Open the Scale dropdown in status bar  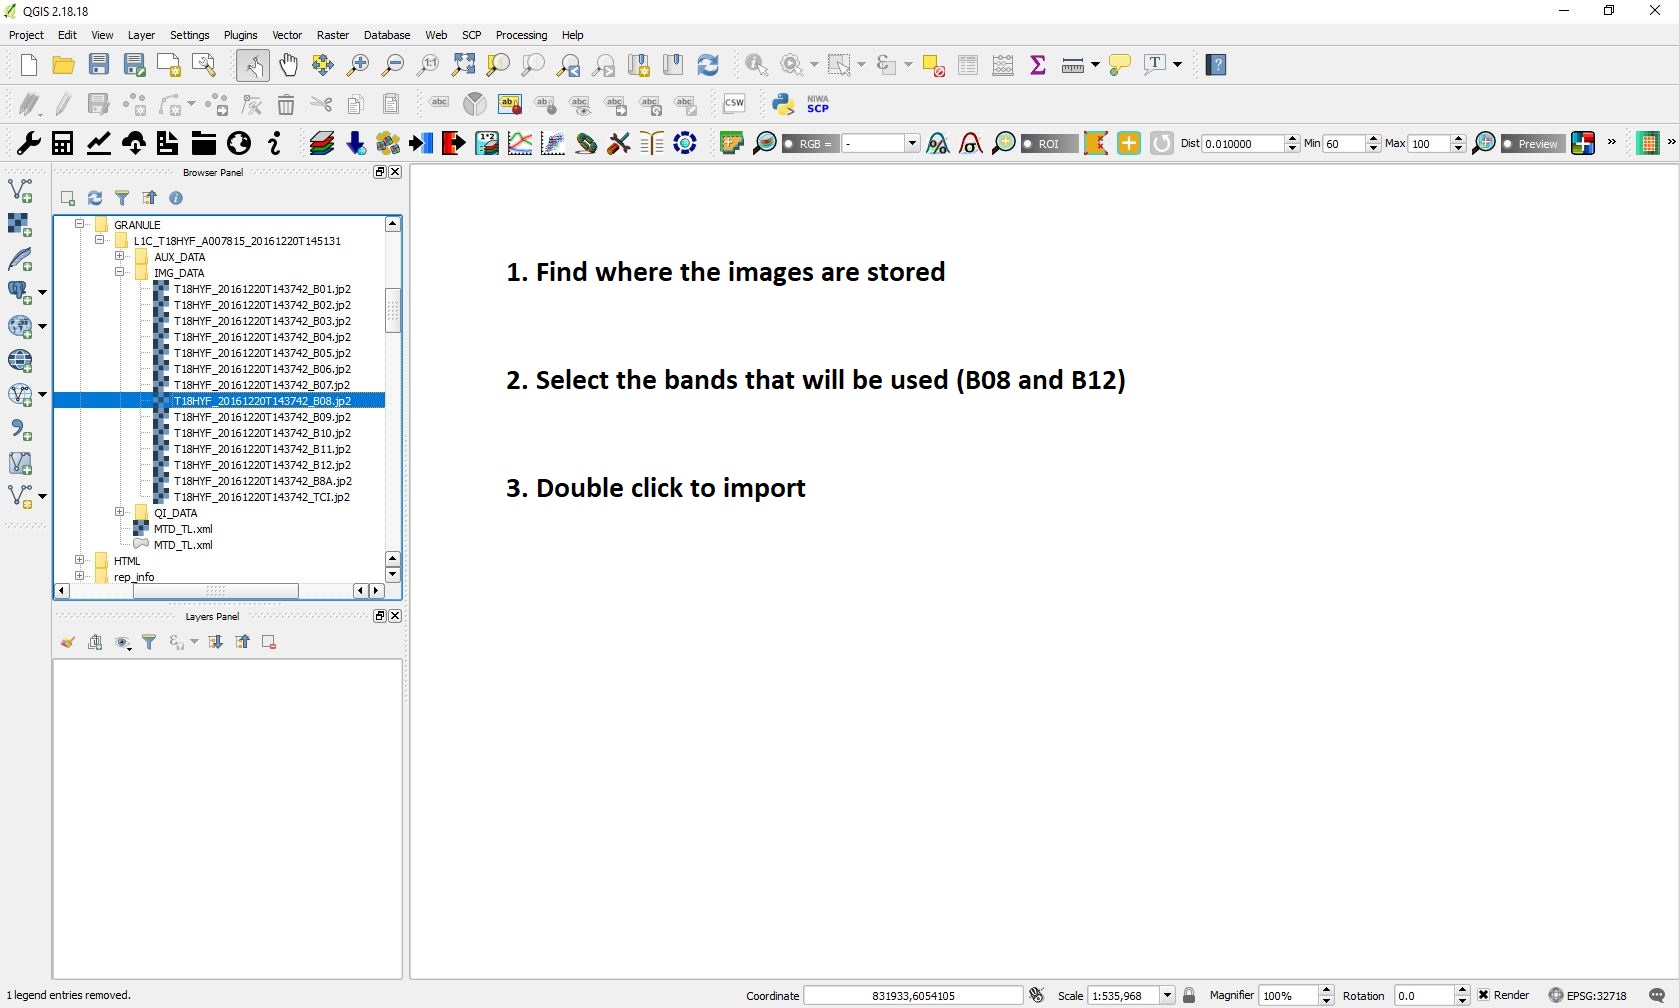[1166, 995]
